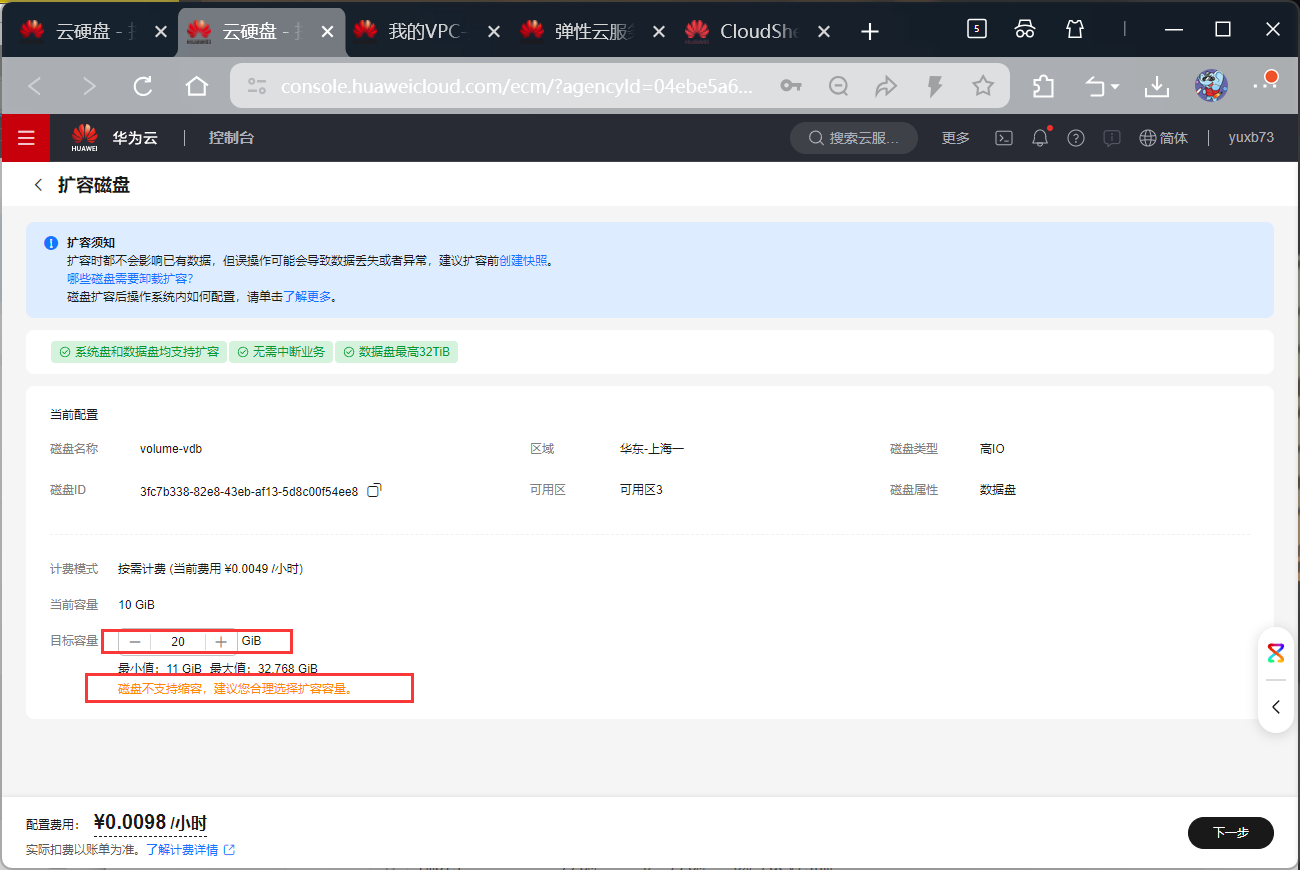Switch language via globe 简体
The width and height of the screenshot is (1300, 870).
[x=1164, y=138]
